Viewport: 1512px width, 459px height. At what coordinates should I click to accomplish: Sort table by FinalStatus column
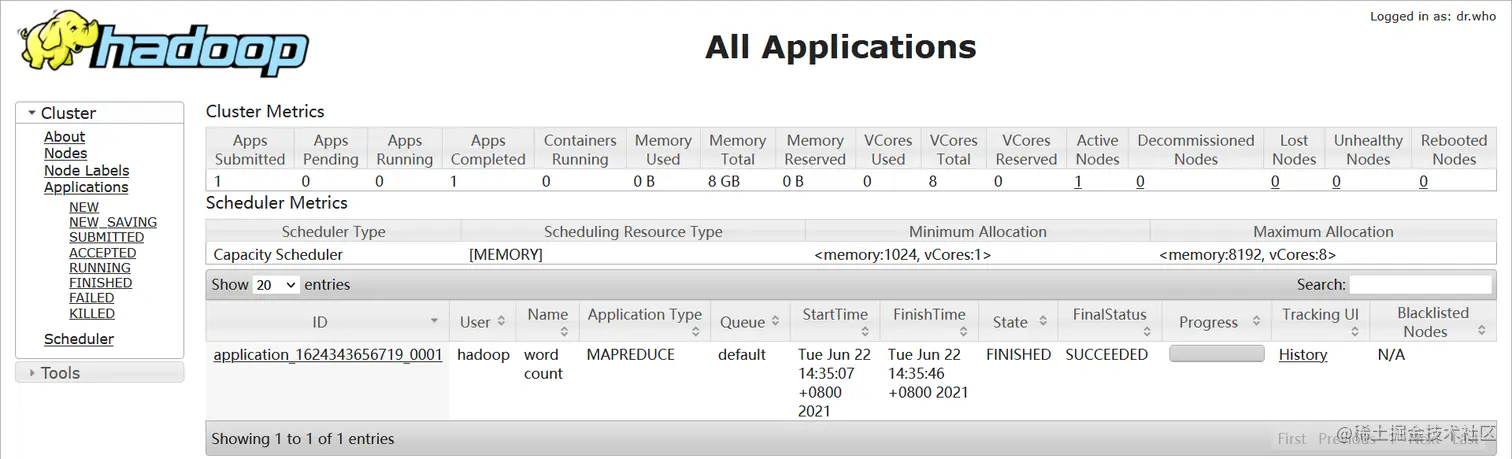tap(1109, 322)
